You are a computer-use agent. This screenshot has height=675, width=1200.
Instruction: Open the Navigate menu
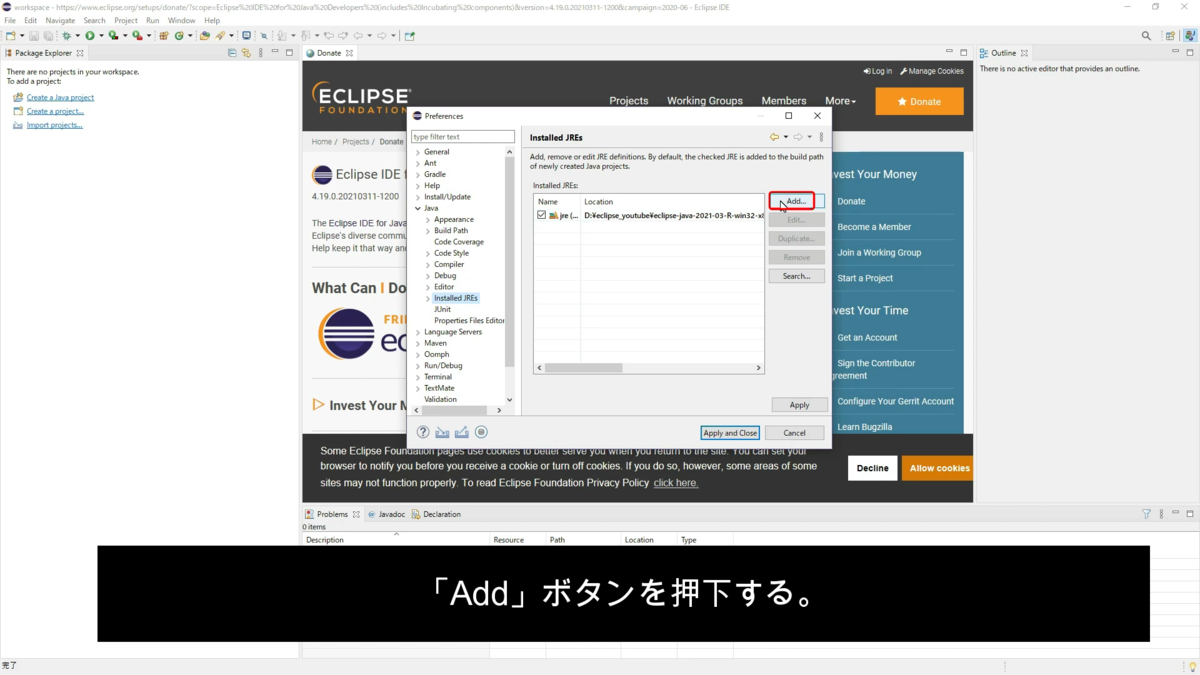point(60,20)
